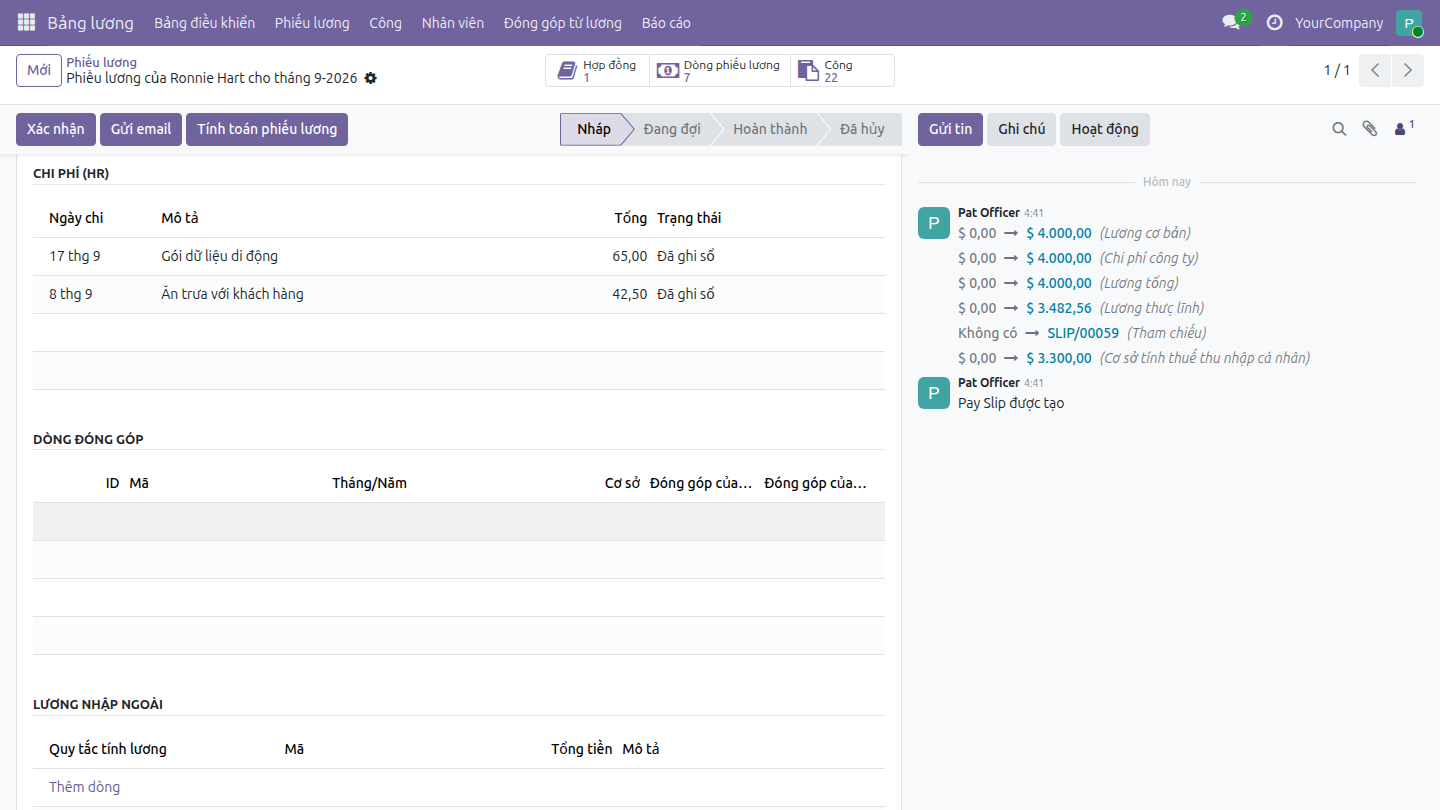Open Công smart button
The image size is (1440, 810).
click(x=842, y=70)
